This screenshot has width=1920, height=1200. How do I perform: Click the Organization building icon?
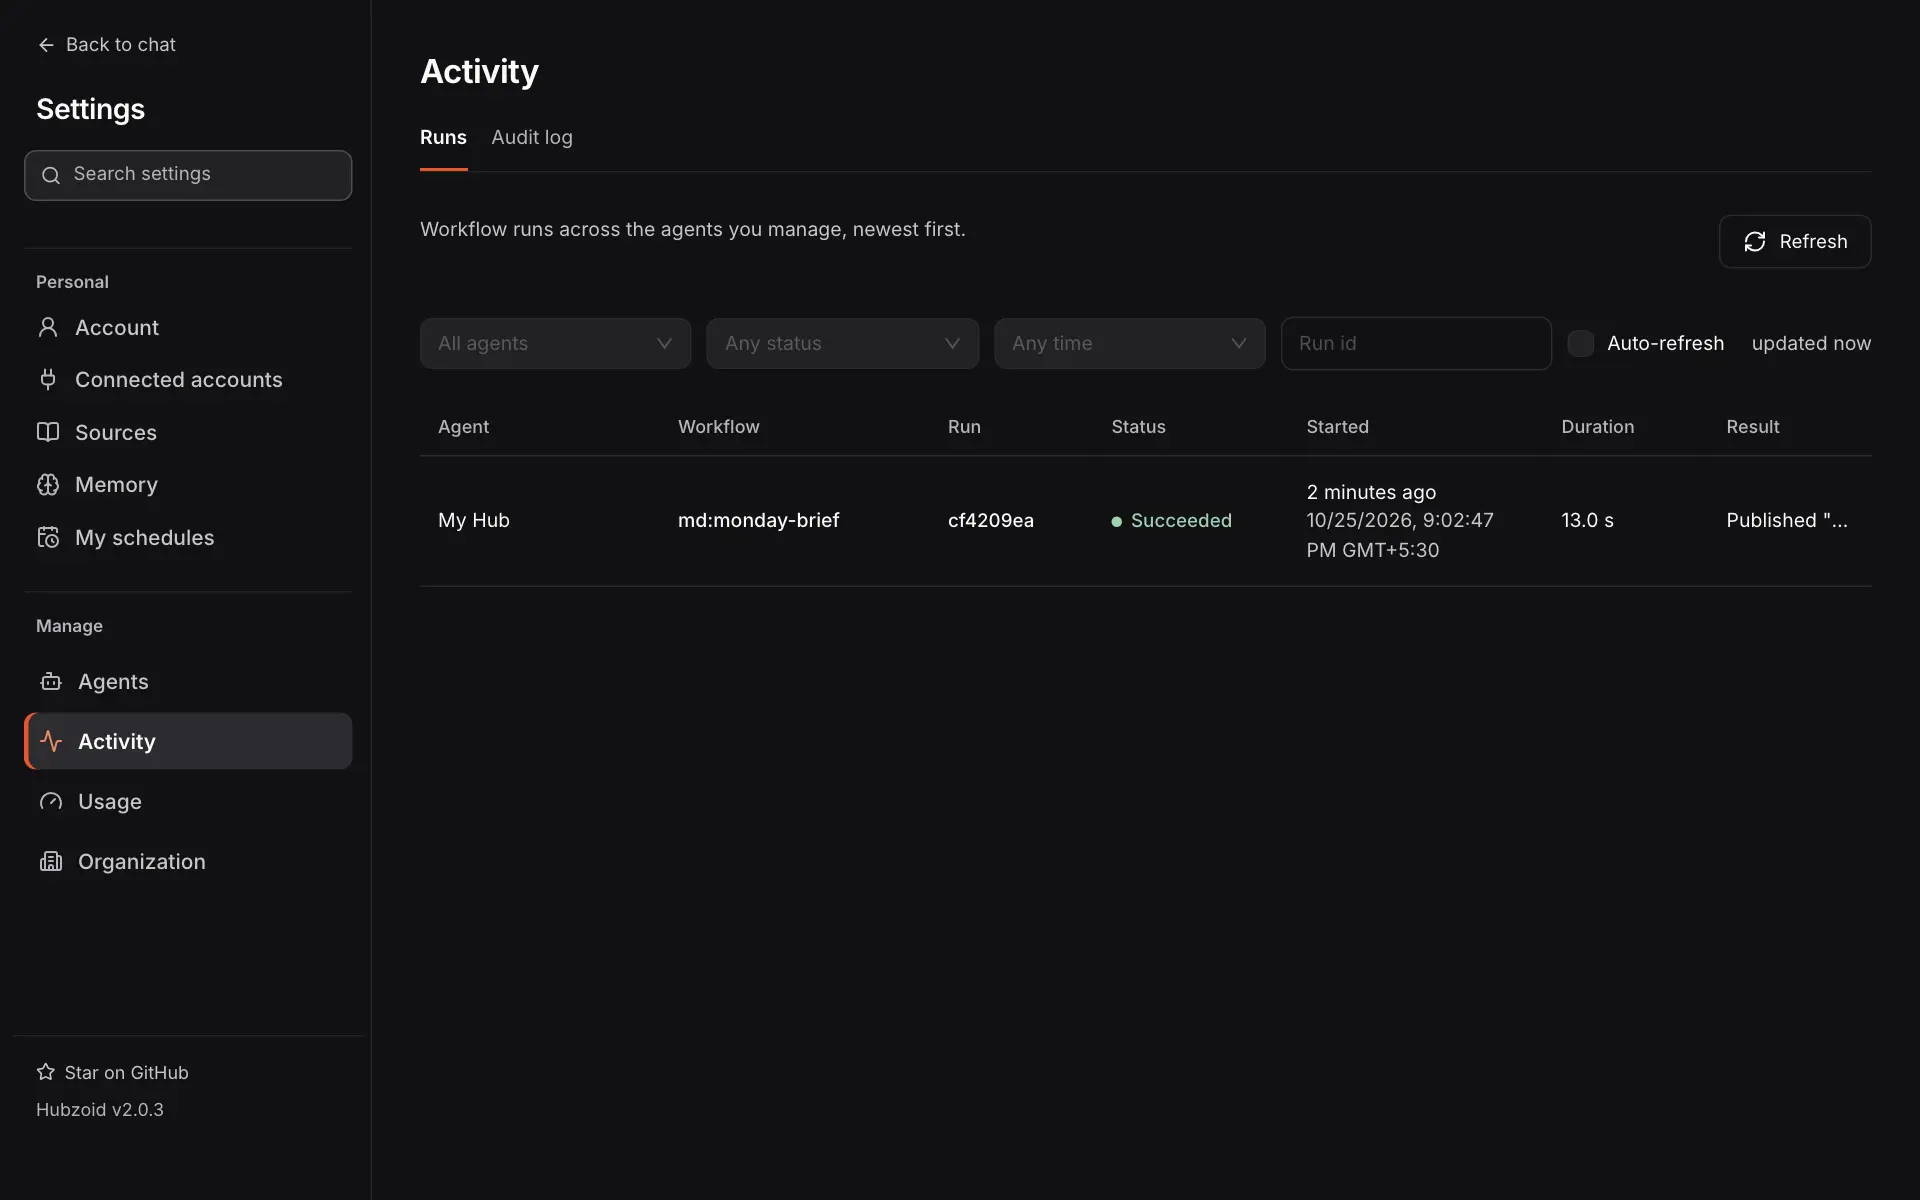point(51,861)
